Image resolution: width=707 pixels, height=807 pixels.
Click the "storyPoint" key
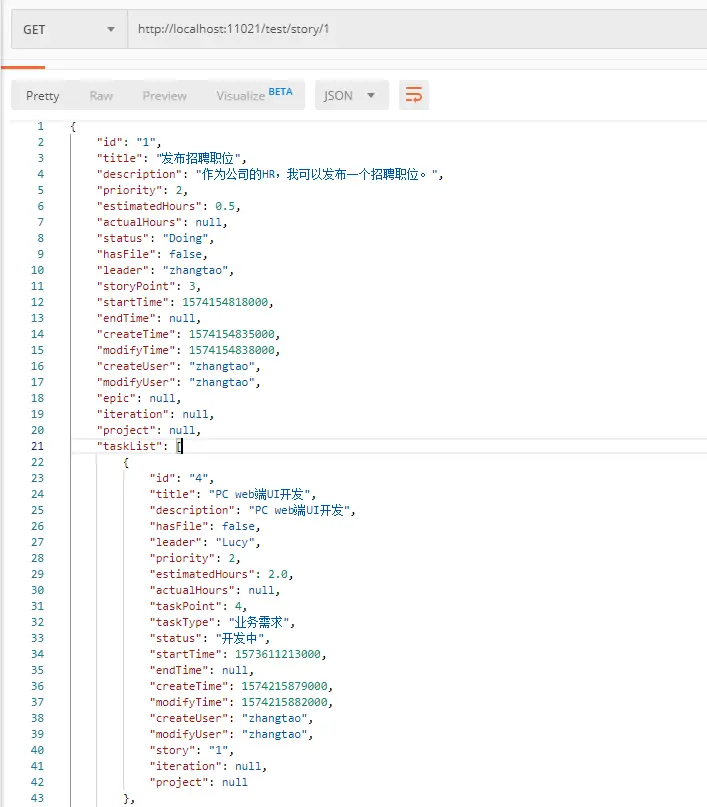(135, 286)
